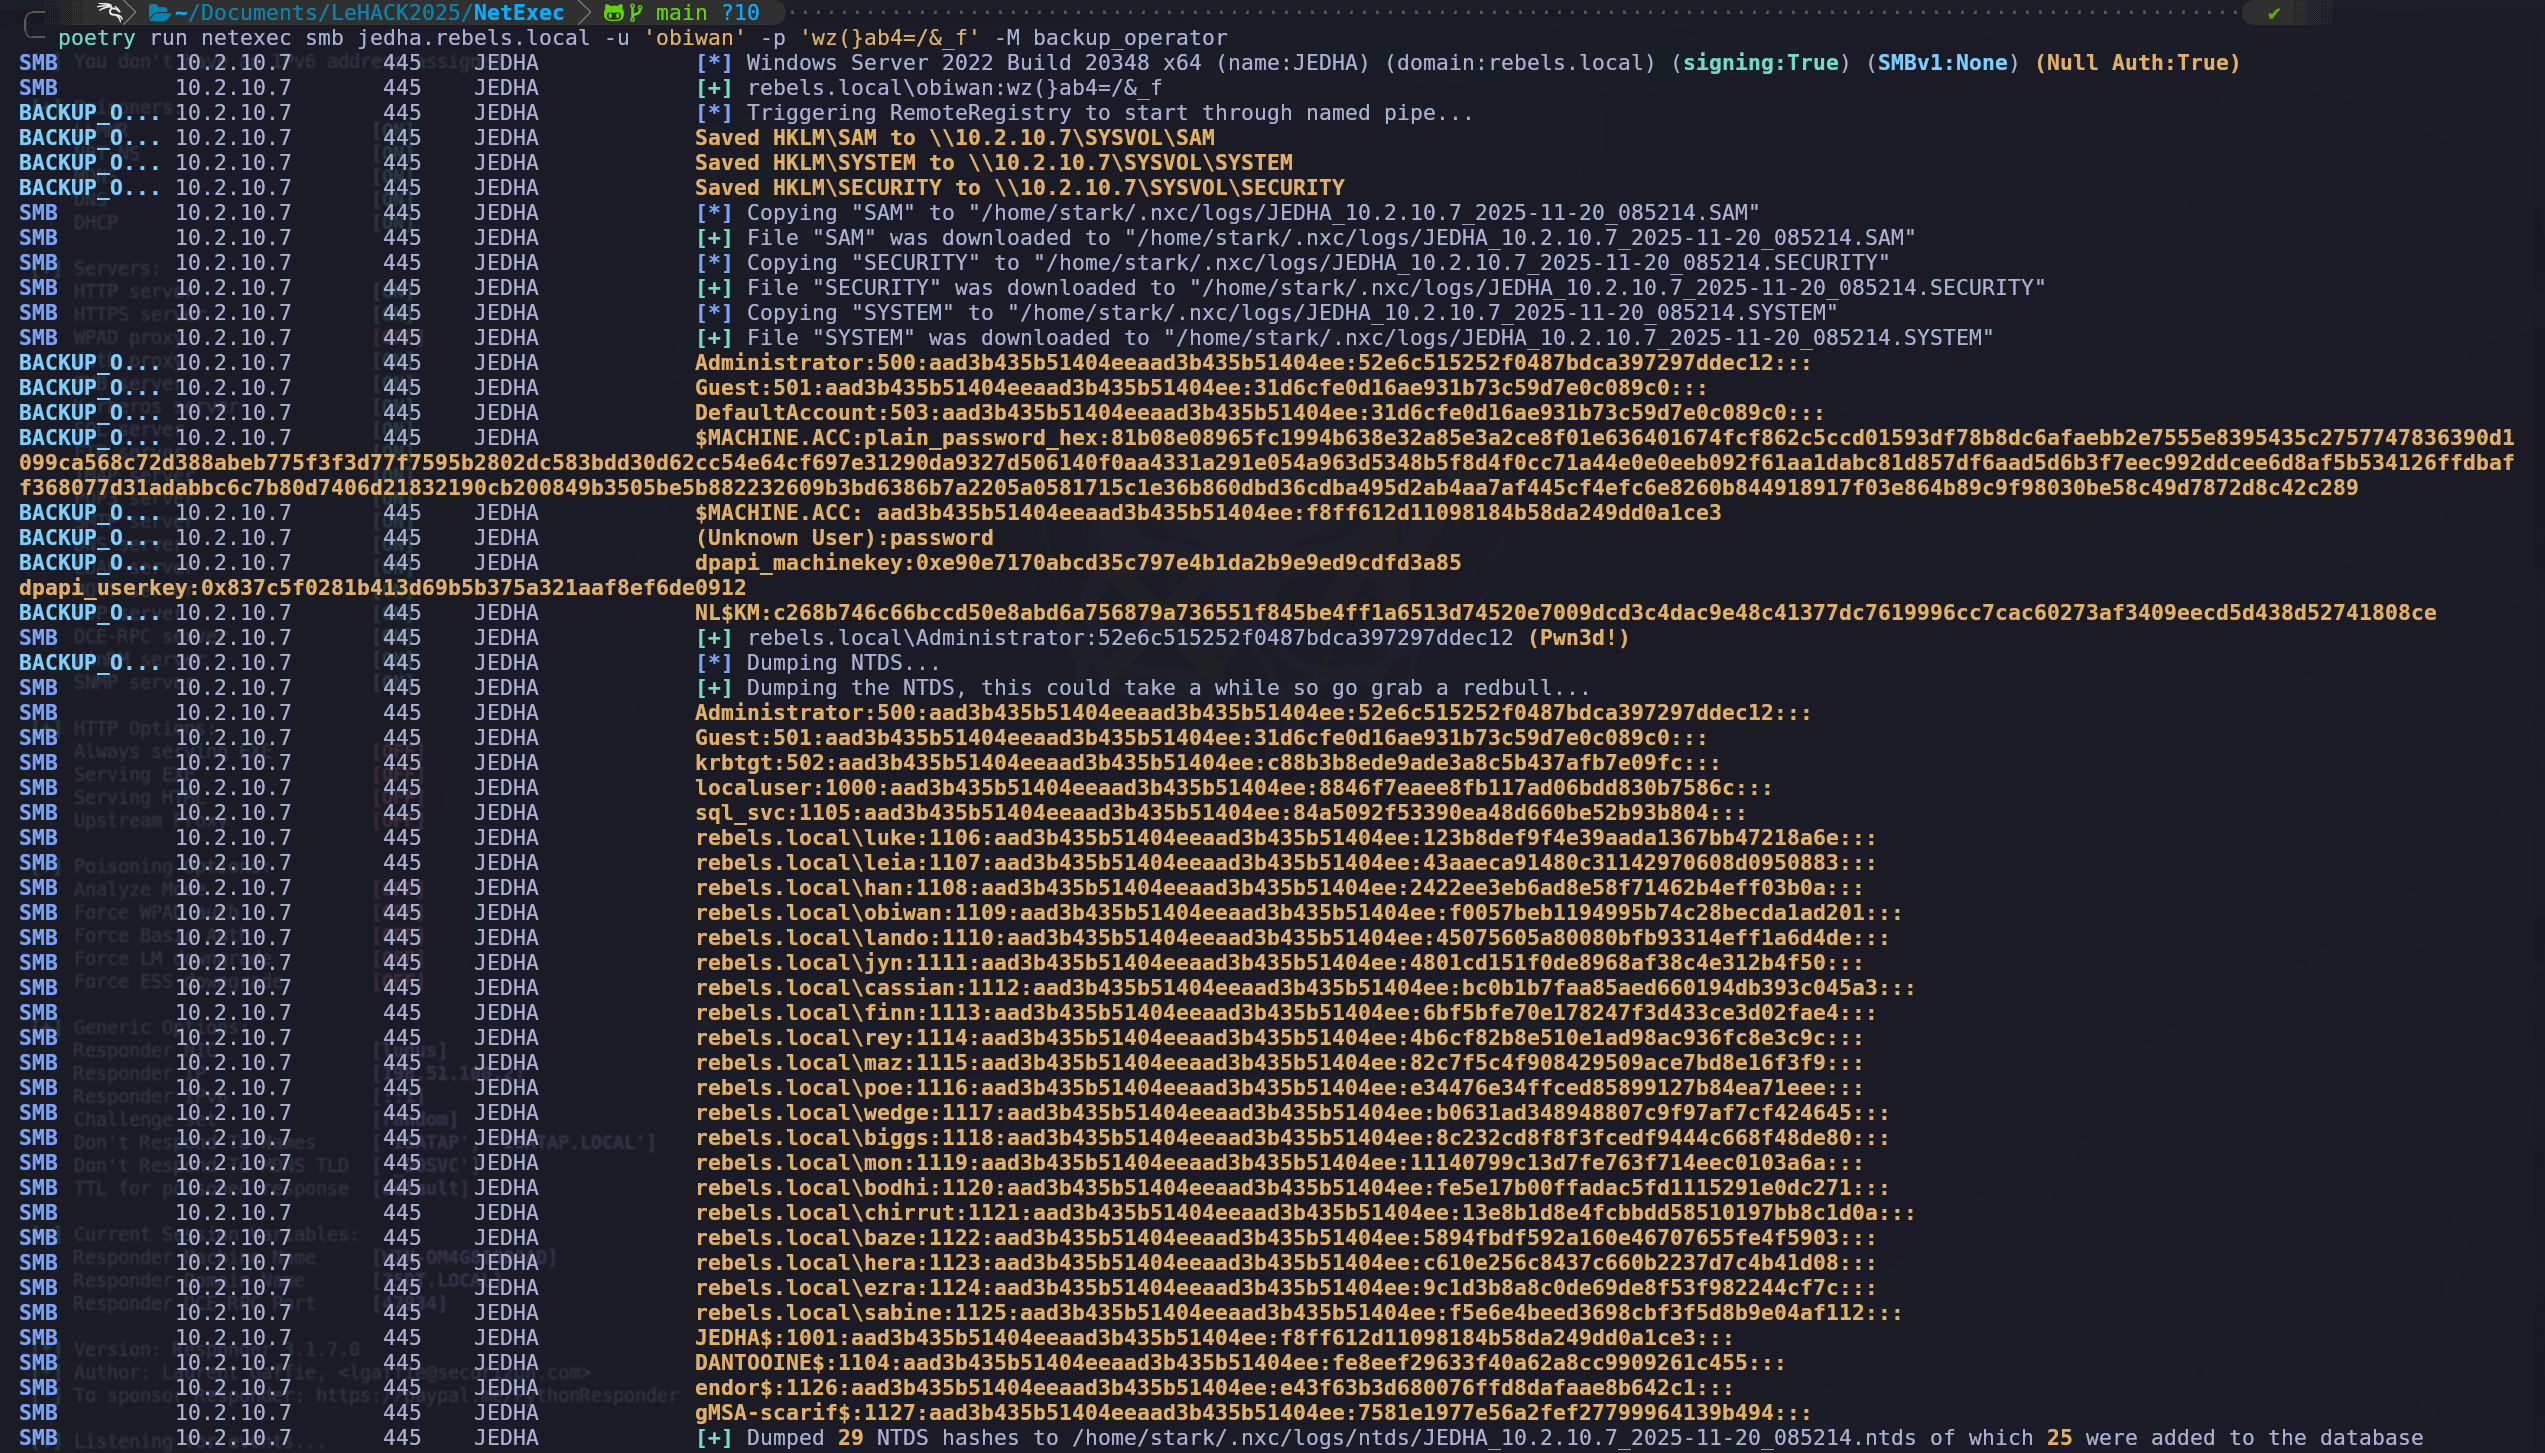Click the (SMBv1:None) label

point(1942,63)
